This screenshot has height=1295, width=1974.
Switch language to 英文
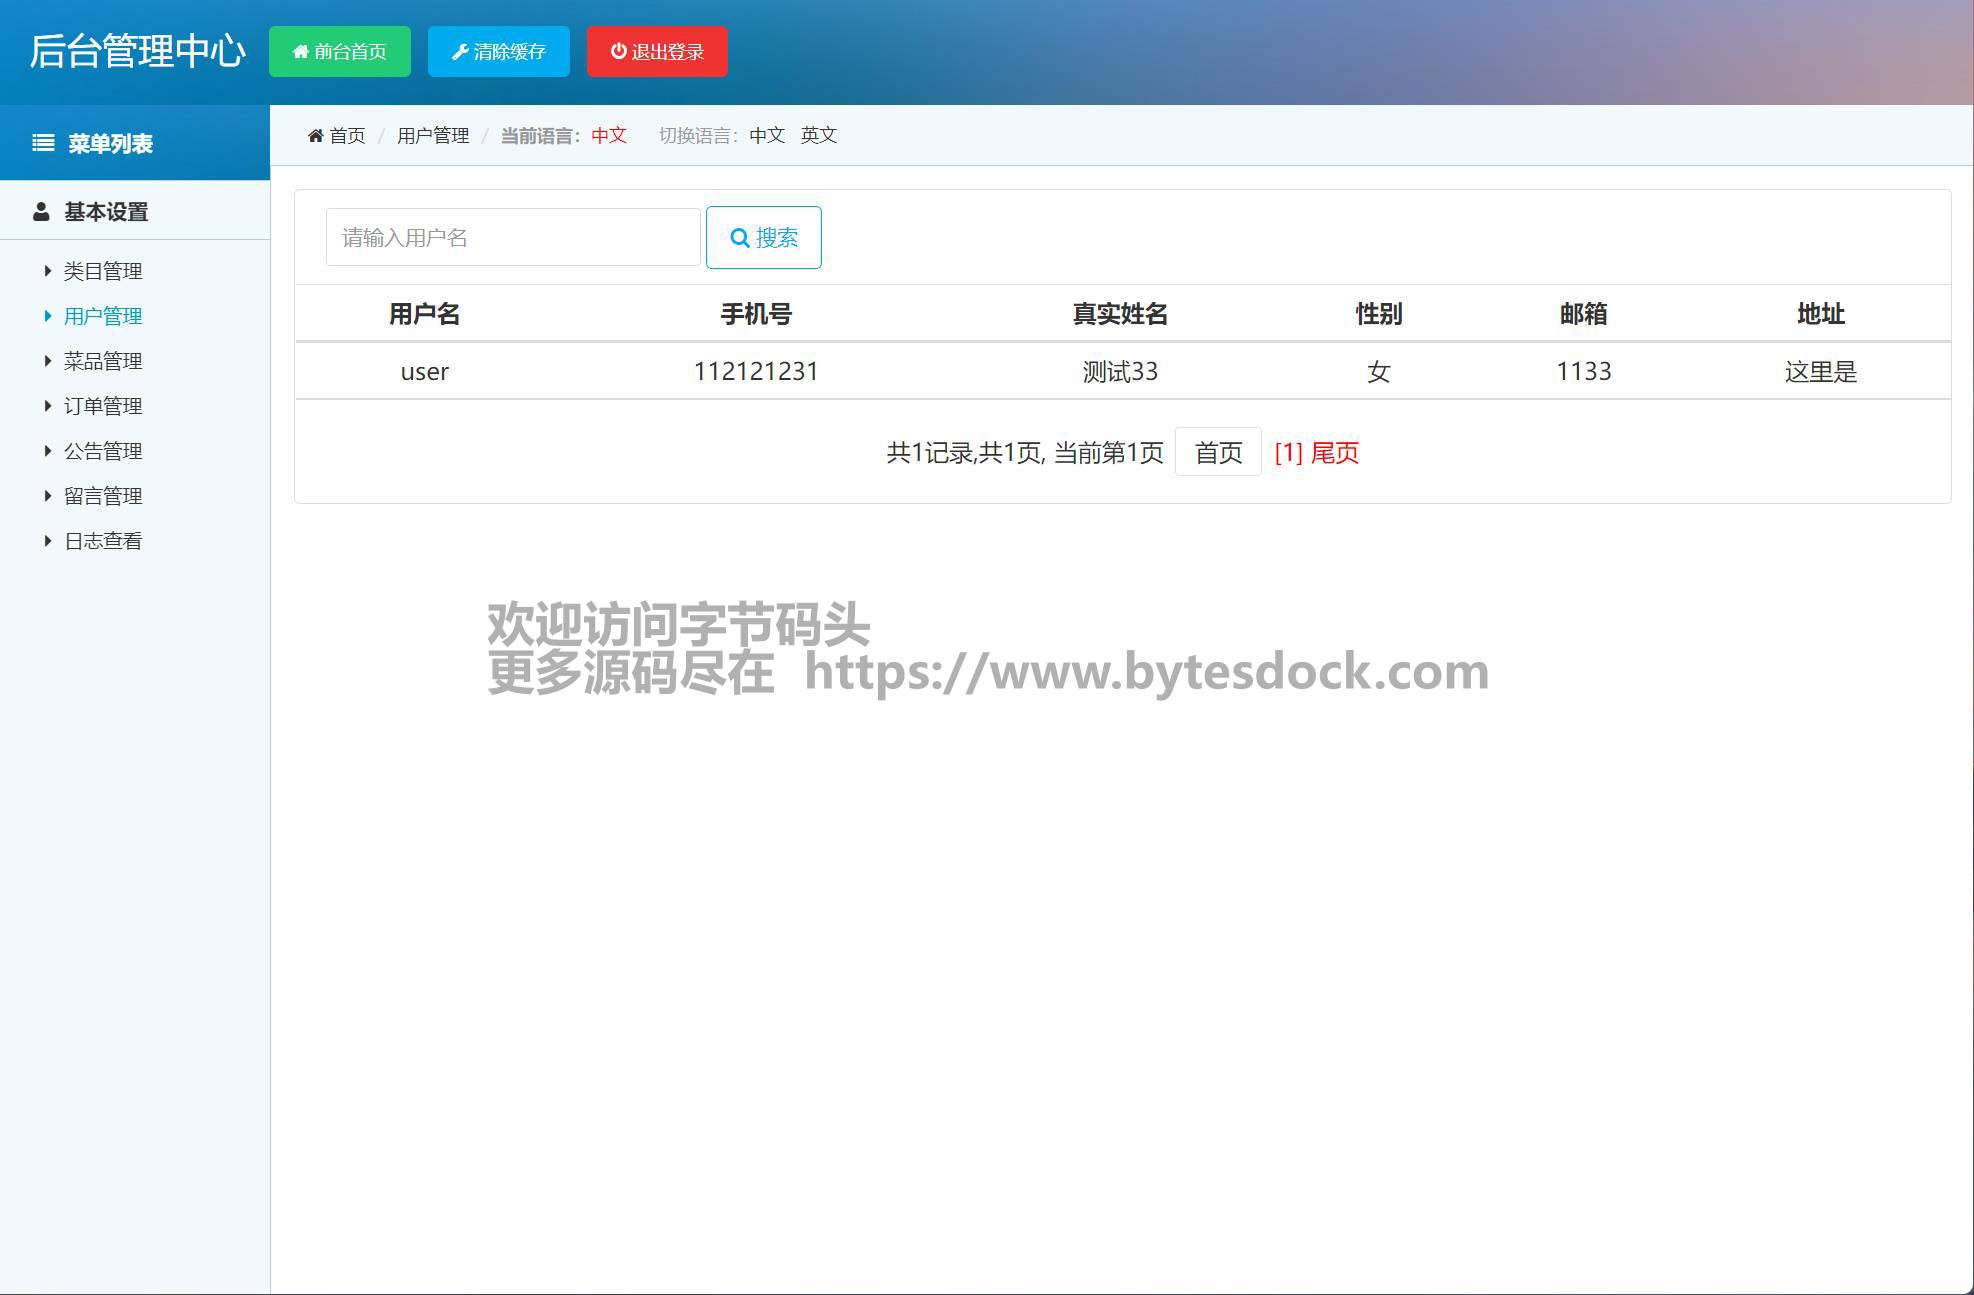818,135
